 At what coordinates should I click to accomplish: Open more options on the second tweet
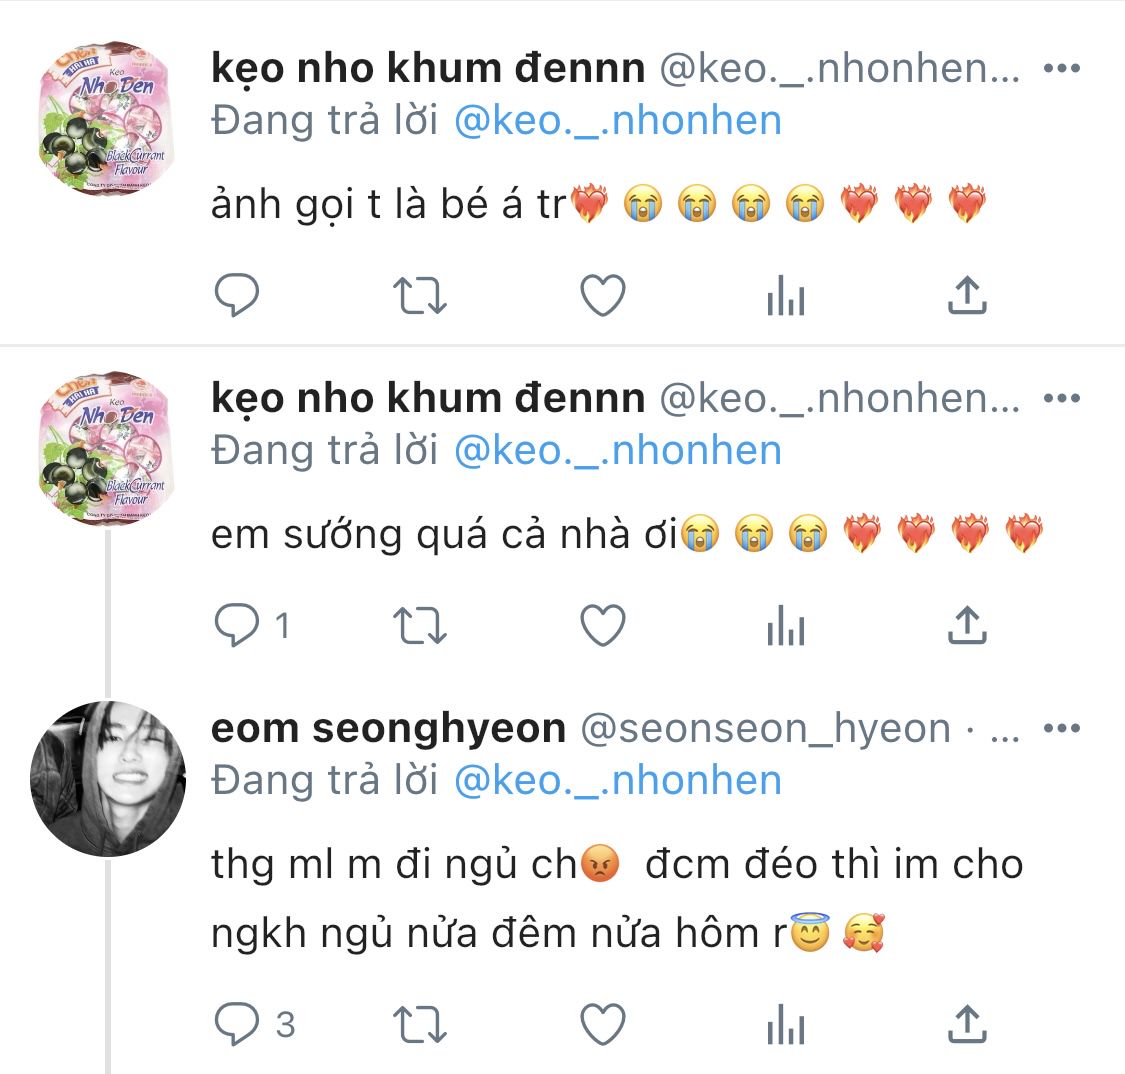click(1061, 399)
